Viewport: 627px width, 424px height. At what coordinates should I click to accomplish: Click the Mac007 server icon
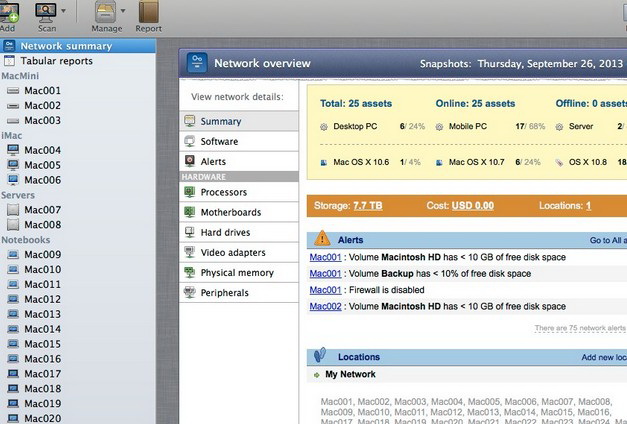click(x=13, y=210)
